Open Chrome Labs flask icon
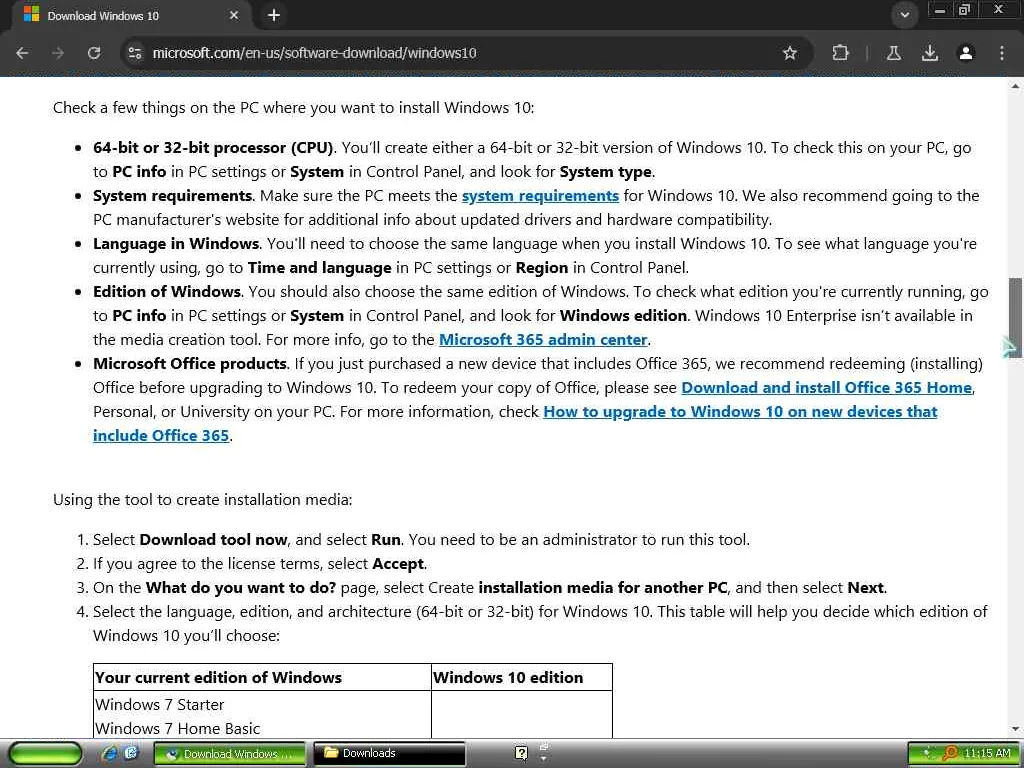This screenshot has width=1024, height=768. click(893, 53)
